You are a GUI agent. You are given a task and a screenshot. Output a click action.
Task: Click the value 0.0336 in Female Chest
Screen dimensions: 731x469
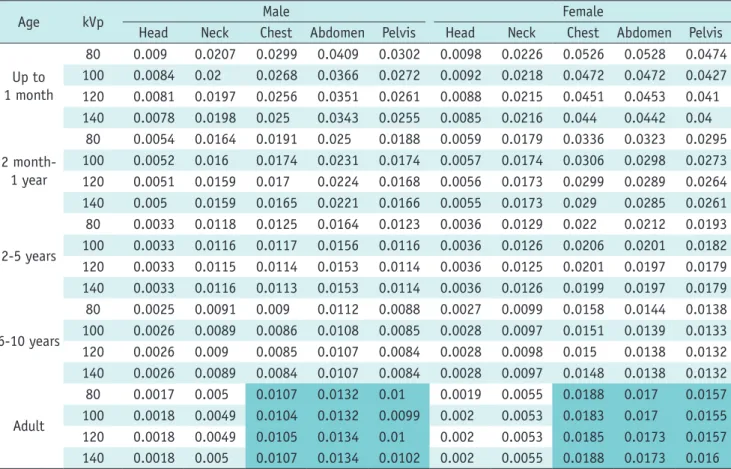point(583,139)
